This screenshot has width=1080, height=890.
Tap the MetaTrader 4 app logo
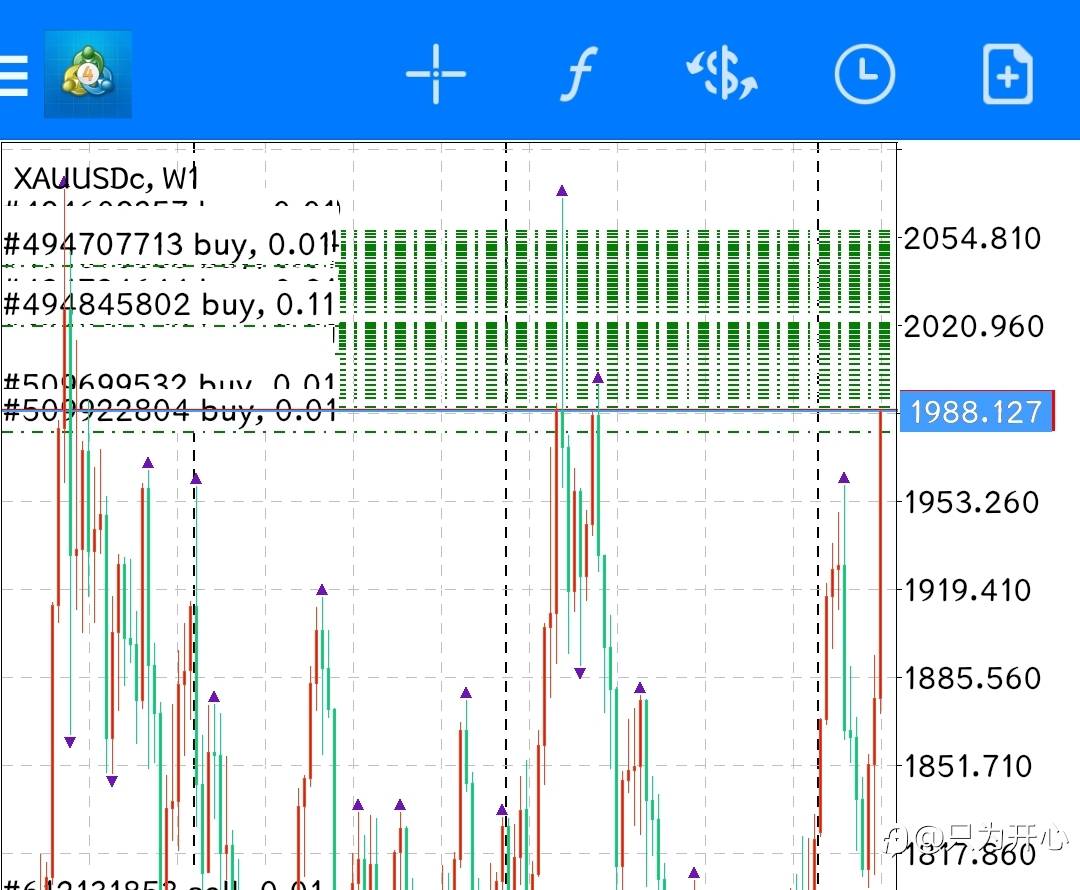coord(88,75)
